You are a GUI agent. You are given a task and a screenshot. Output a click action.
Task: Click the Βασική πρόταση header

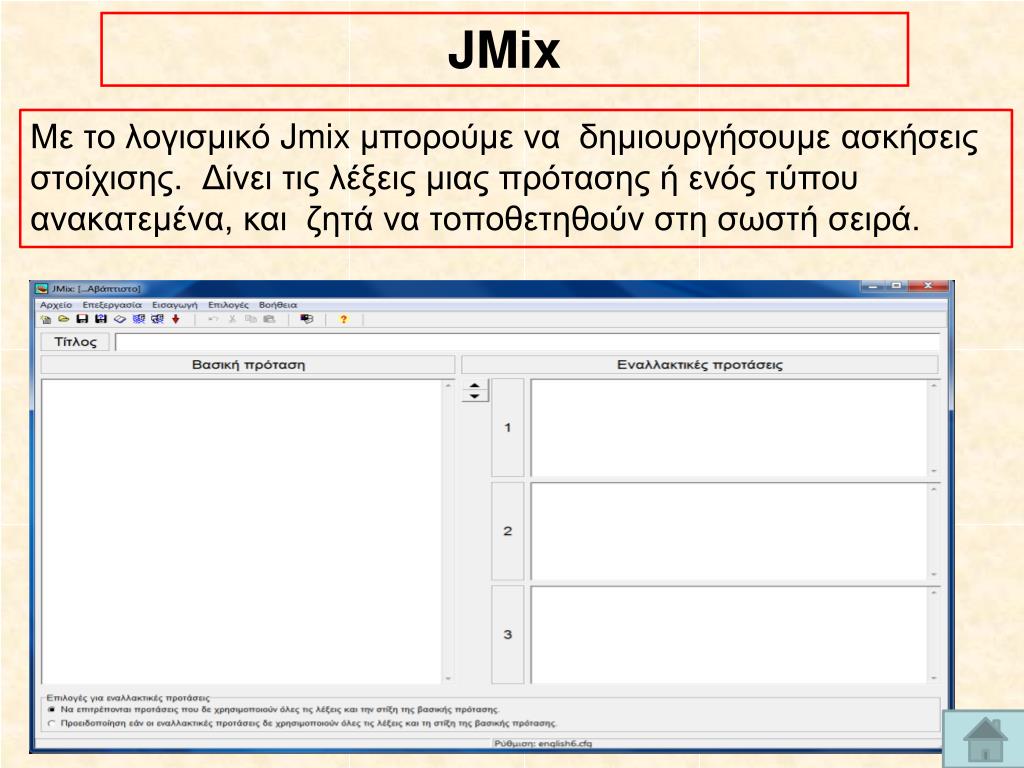pos(248,364)
